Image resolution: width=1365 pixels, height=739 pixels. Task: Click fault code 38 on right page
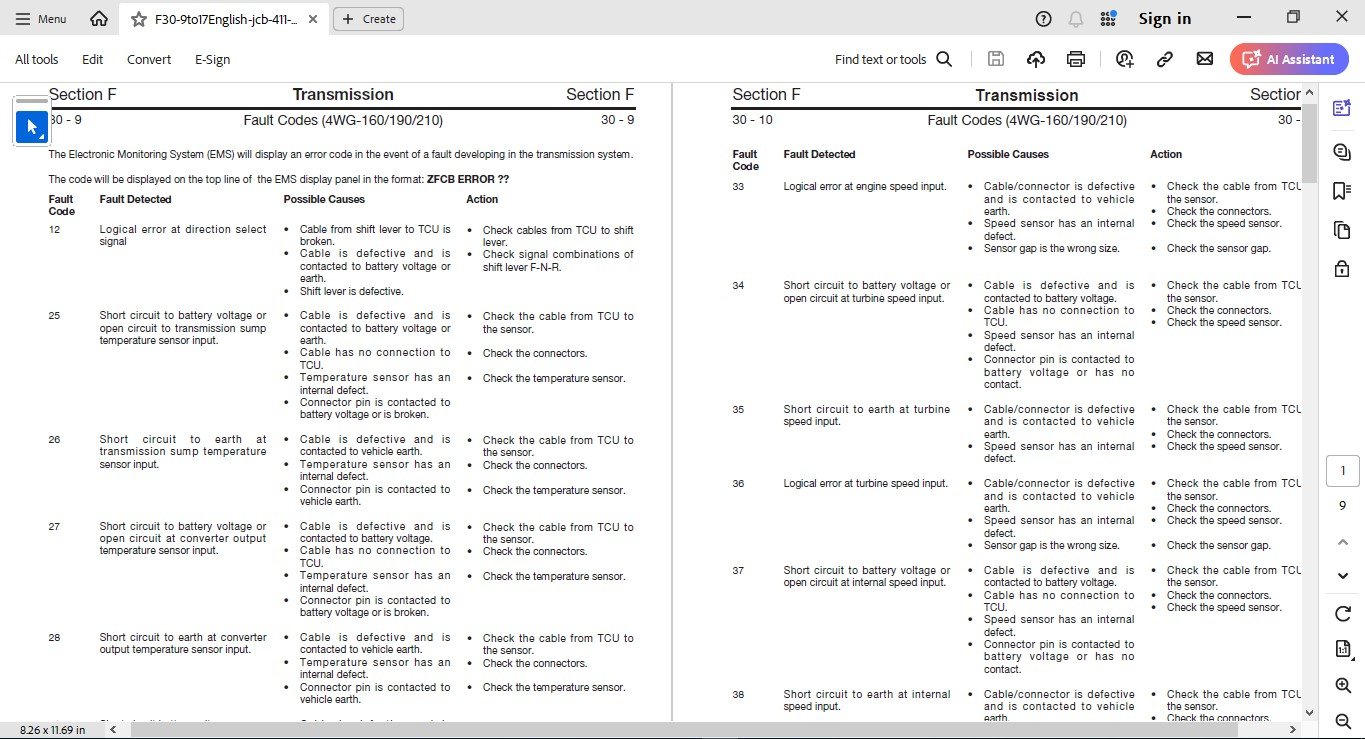pos(738,695)
